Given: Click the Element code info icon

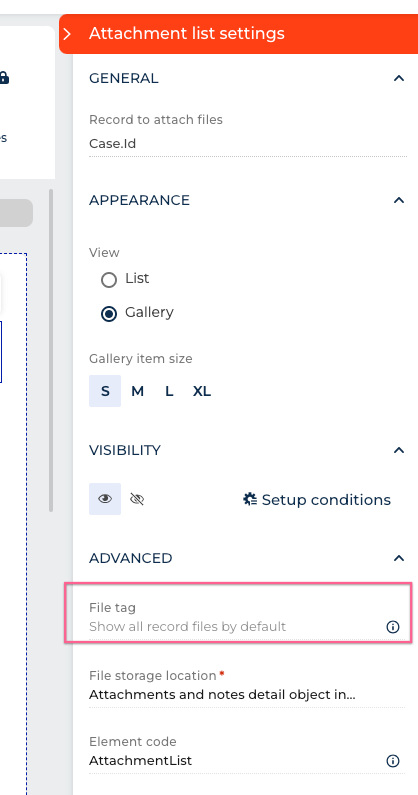Looking at the screenshot, I should (x=393, y=761).
